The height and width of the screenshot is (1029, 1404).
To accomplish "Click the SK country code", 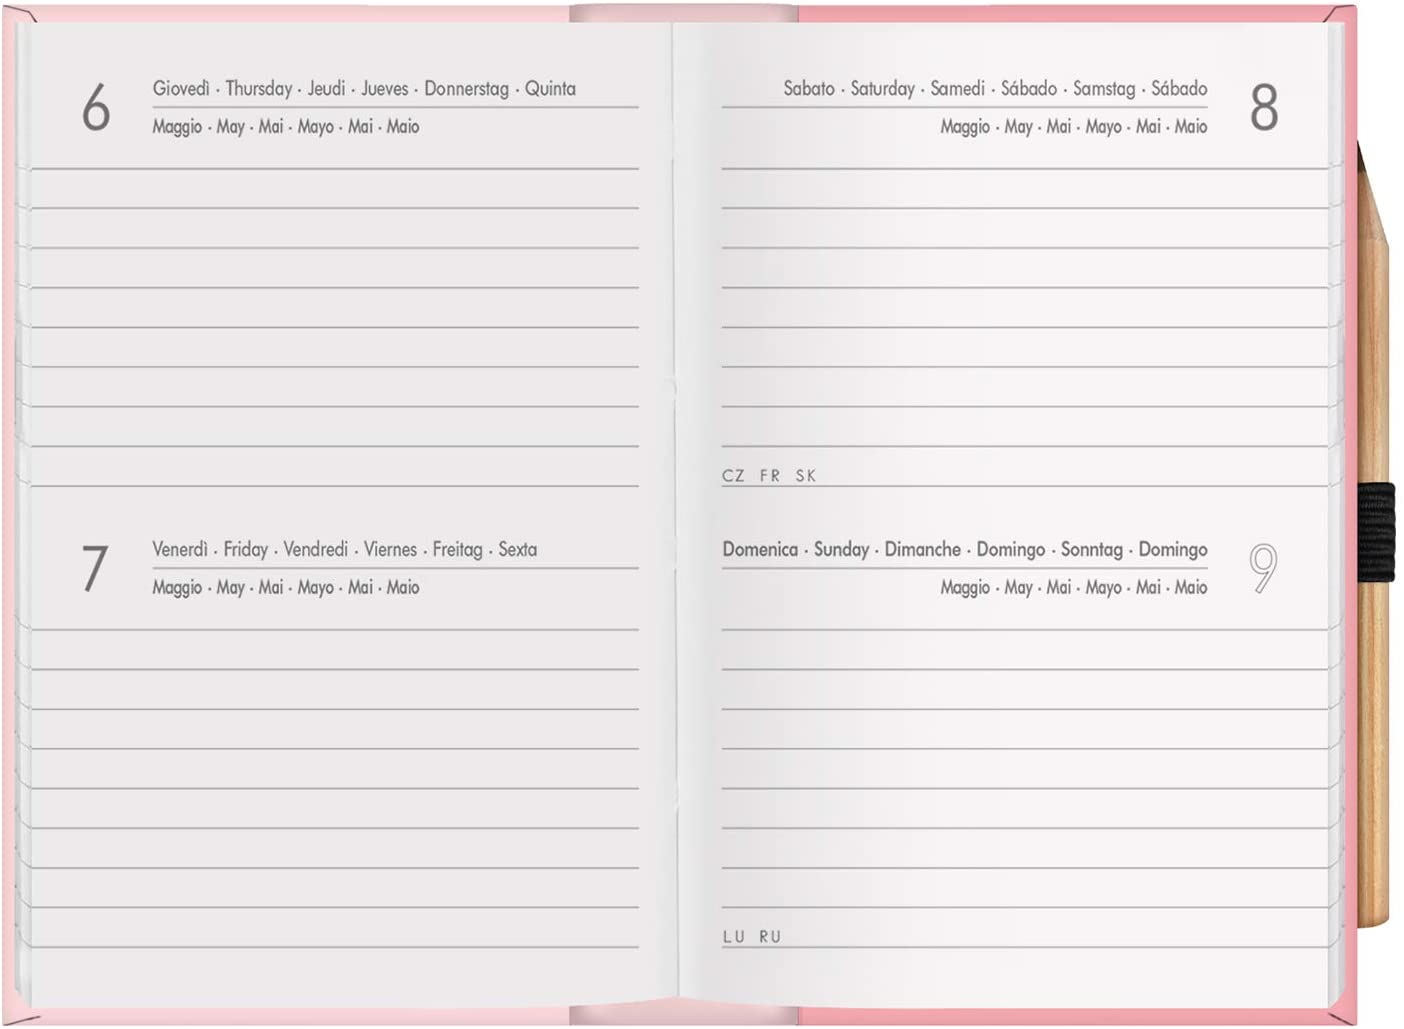I will (x=806, y=476).
